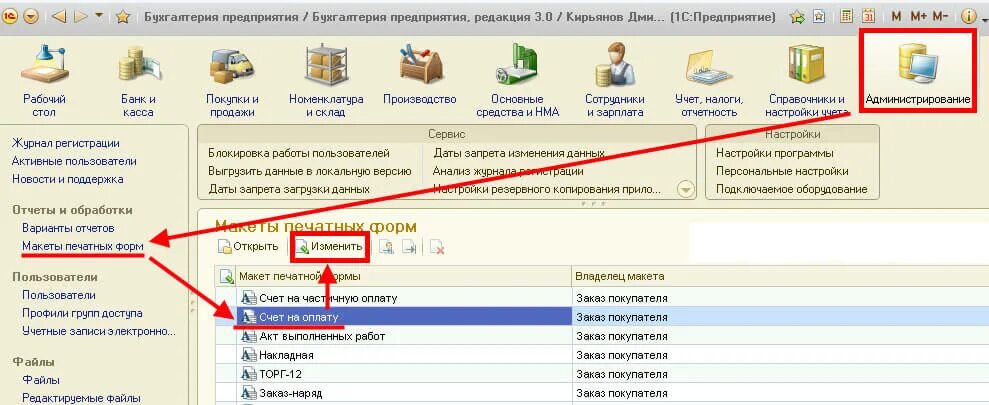Open Персональные настройки

[x=782, y=171]
